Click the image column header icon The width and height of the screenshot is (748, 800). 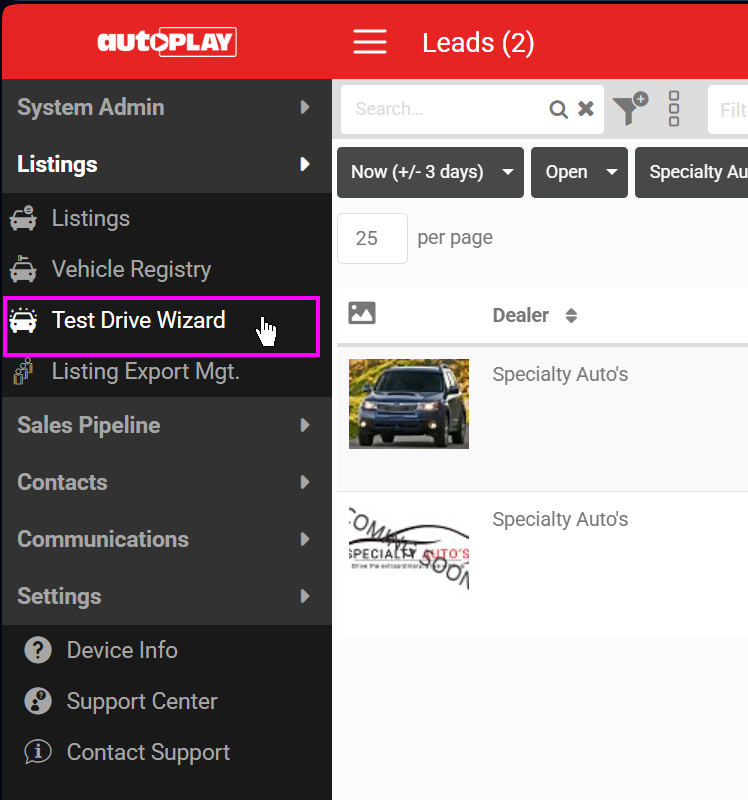click(x=362, y=313)
